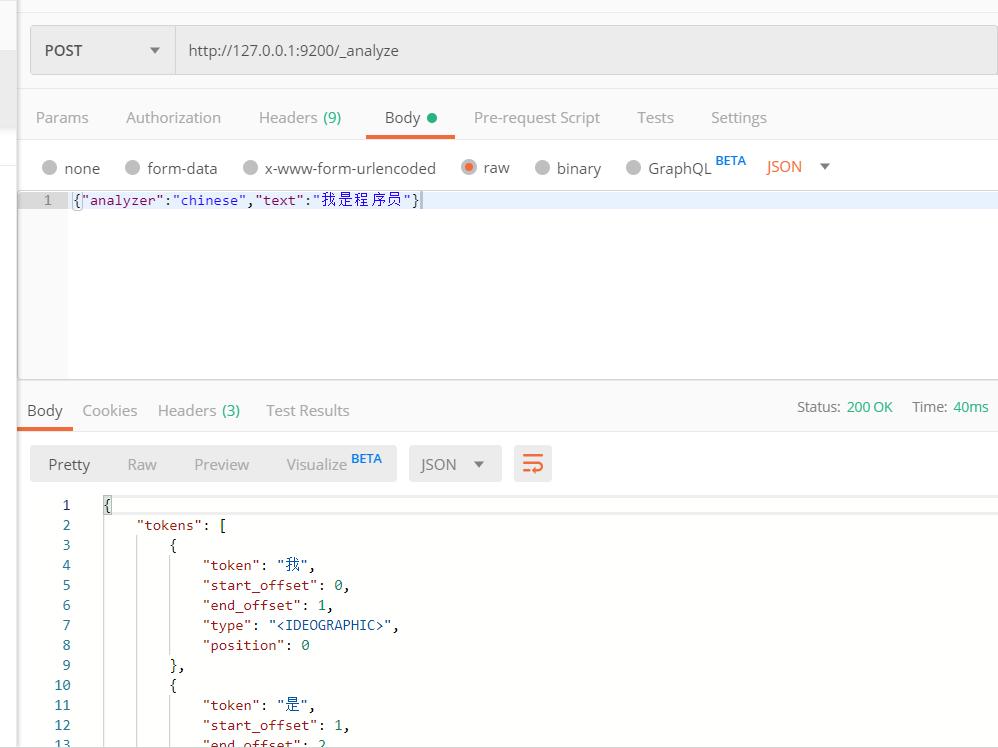Click "position": 0 on line 8

tap(257, 645)
